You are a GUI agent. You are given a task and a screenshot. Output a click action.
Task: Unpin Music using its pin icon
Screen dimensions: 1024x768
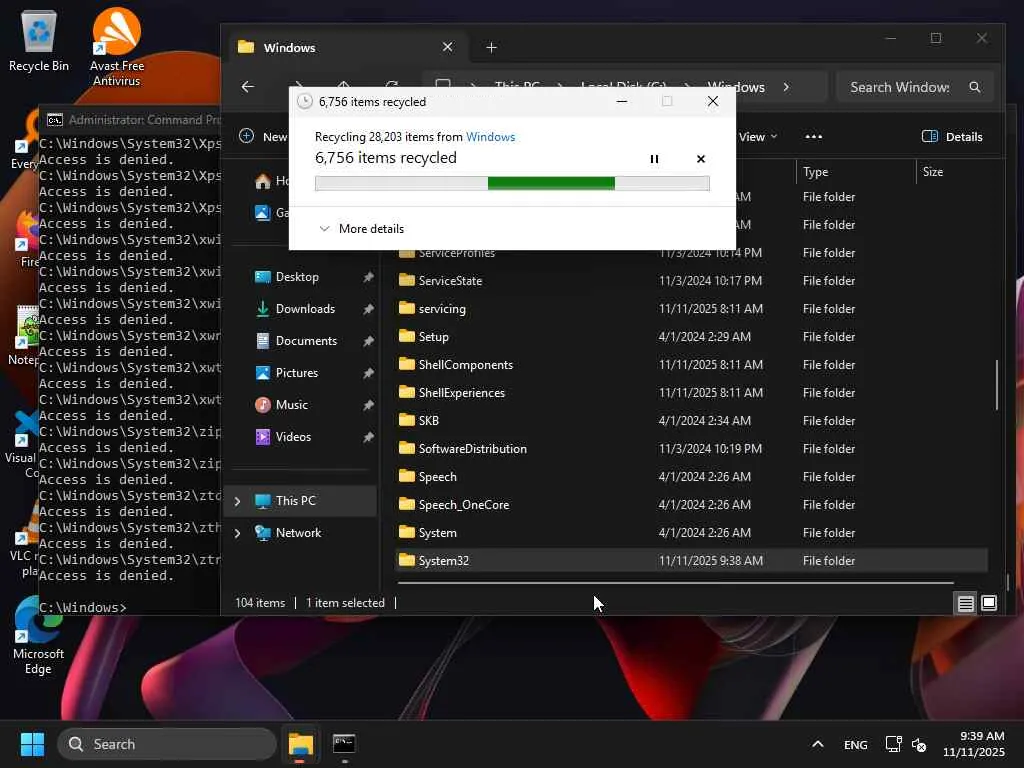click(368, 405)
